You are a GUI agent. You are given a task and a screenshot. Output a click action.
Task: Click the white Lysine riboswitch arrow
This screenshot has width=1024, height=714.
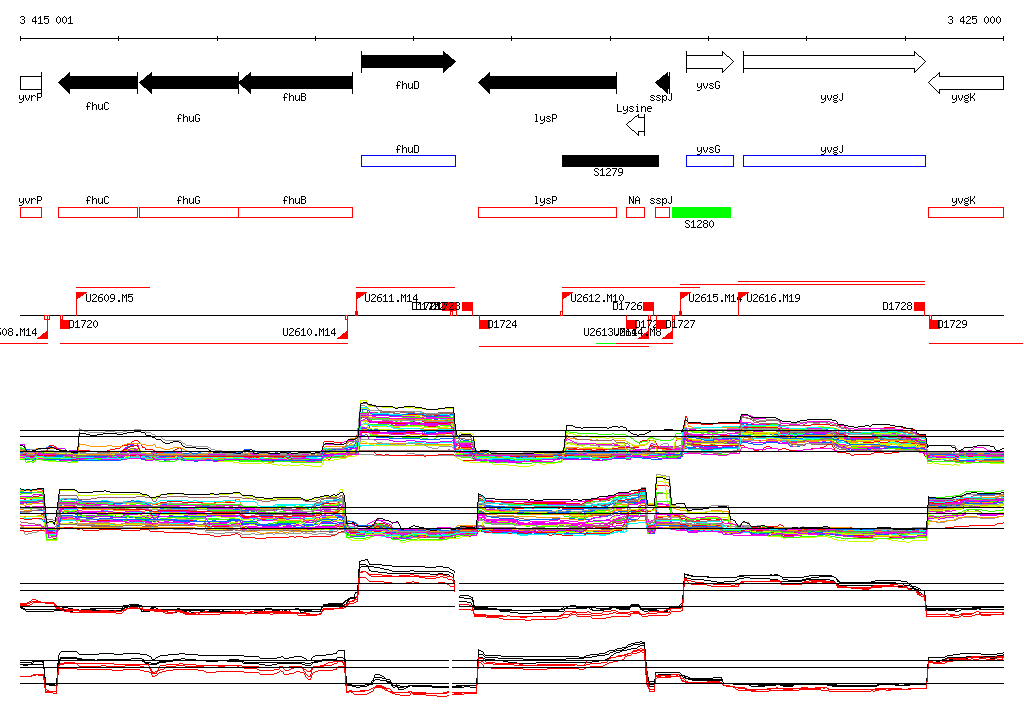pos(635,125)
